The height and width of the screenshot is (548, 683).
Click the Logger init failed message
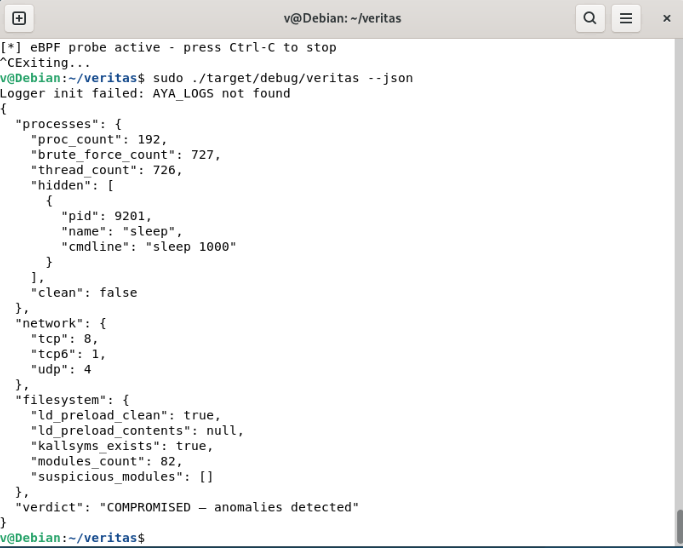click(145, 94)
